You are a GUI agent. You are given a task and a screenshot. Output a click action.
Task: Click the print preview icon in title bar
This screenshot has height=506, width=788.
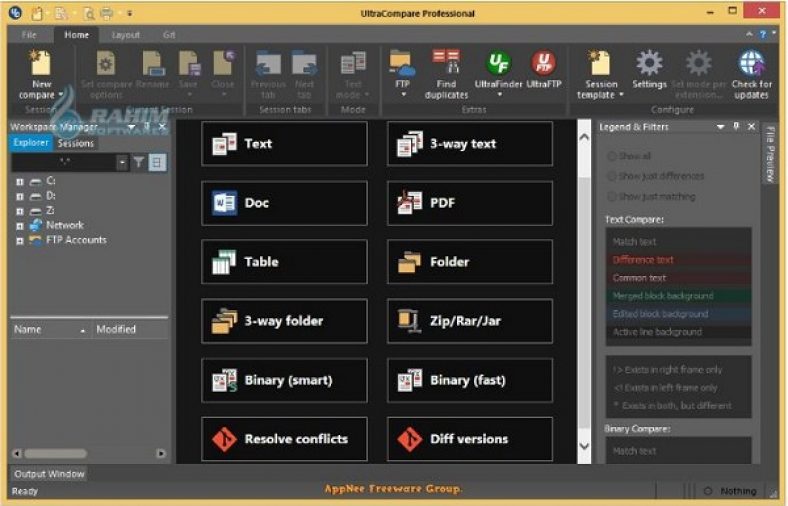tap(89, 13)
